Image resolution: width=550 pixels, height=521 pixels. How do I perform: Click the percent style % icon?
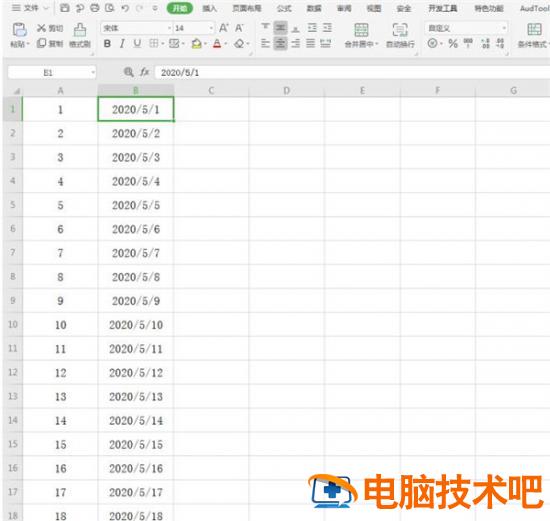453,44
